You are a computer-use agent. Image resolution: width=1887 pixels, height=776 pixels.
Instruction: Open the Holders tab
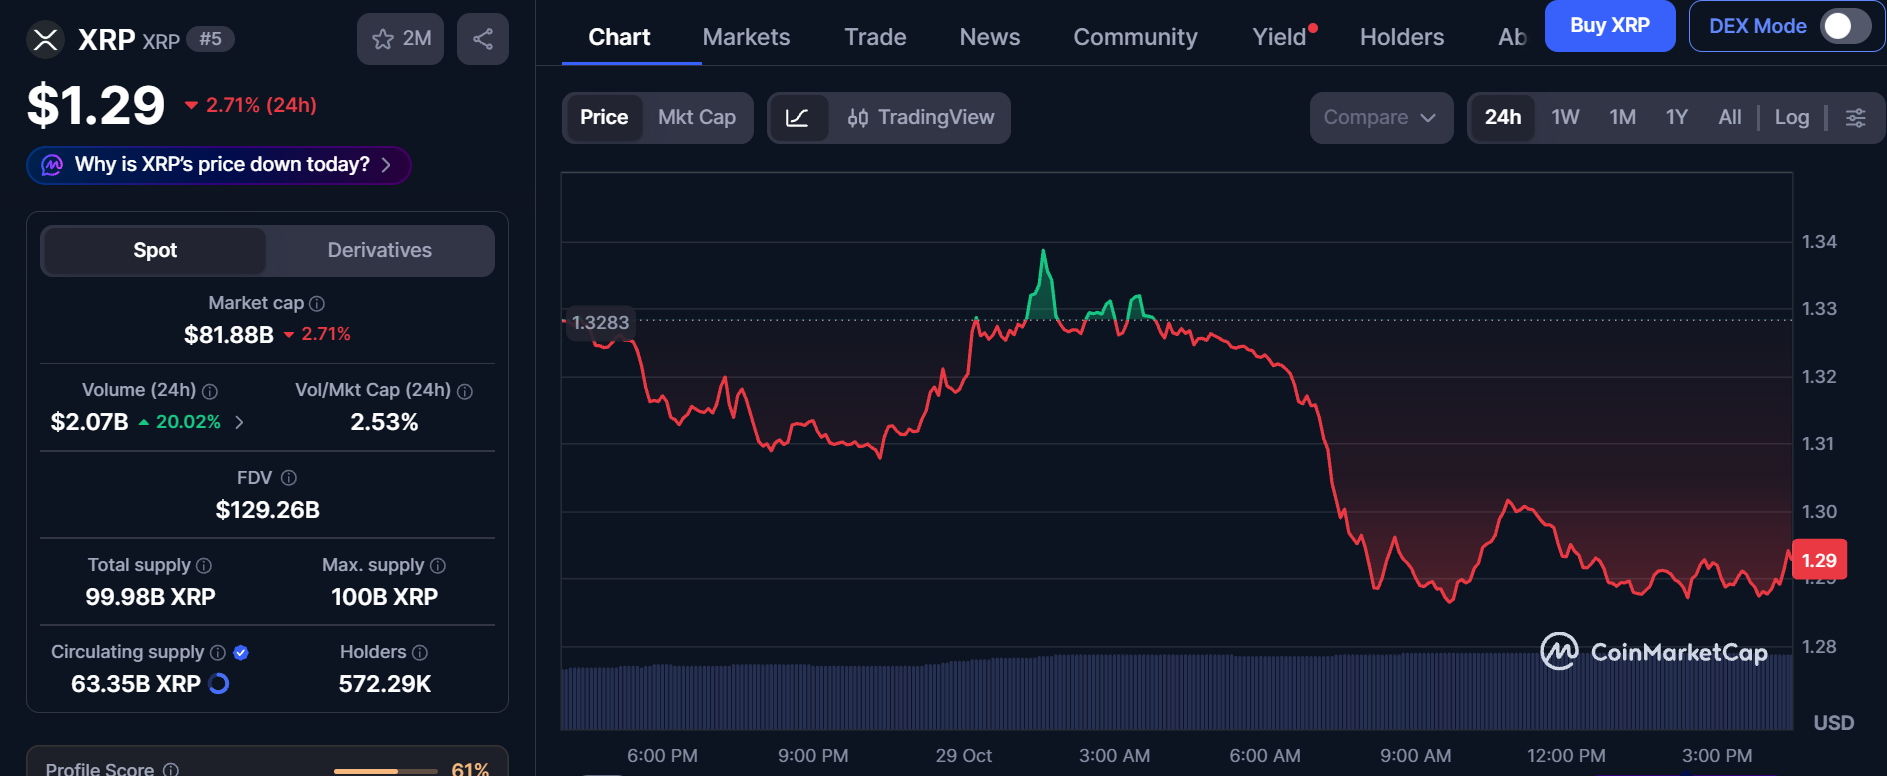click(1402, 37)
